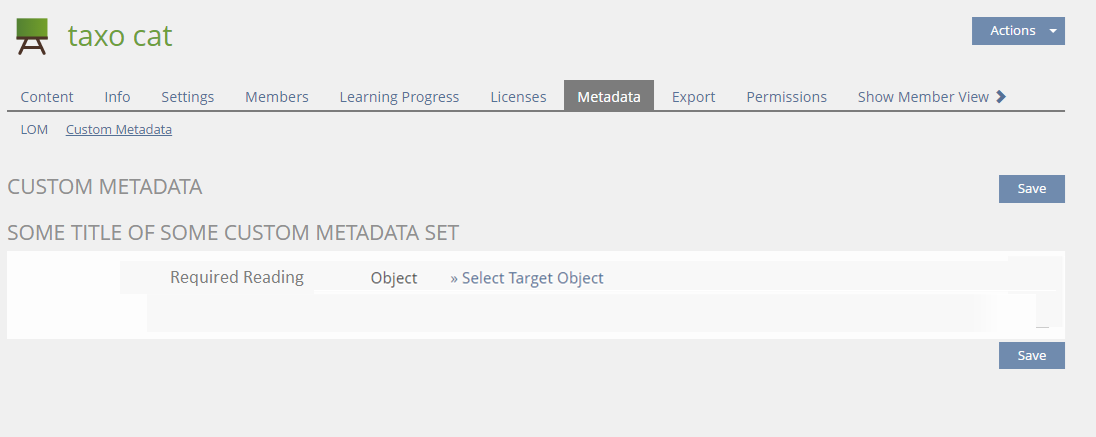Go to the Permissions tab
The height and width of the screenshot is (437, 1096).
[786, 97]
